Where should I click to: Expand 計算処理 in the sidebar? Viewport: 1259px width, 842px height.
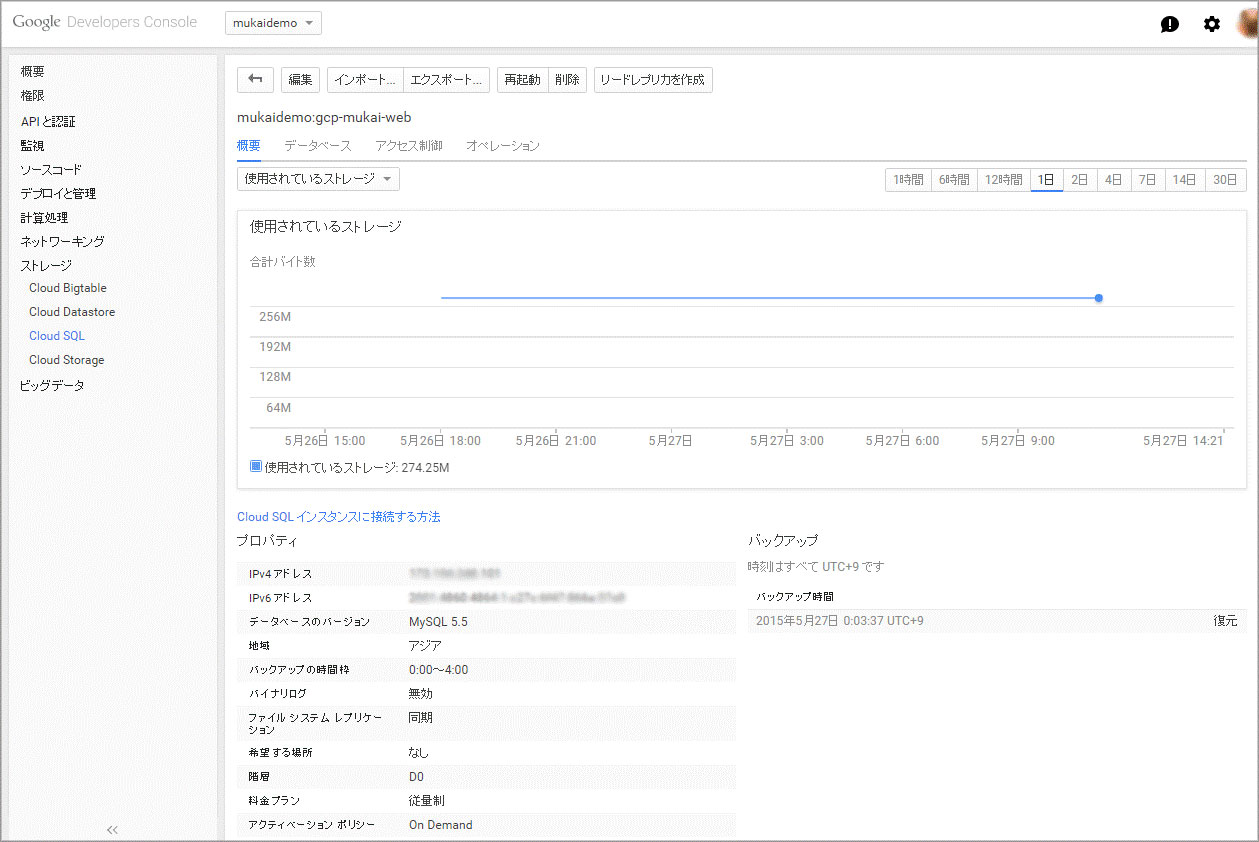[x=44, y=218]
